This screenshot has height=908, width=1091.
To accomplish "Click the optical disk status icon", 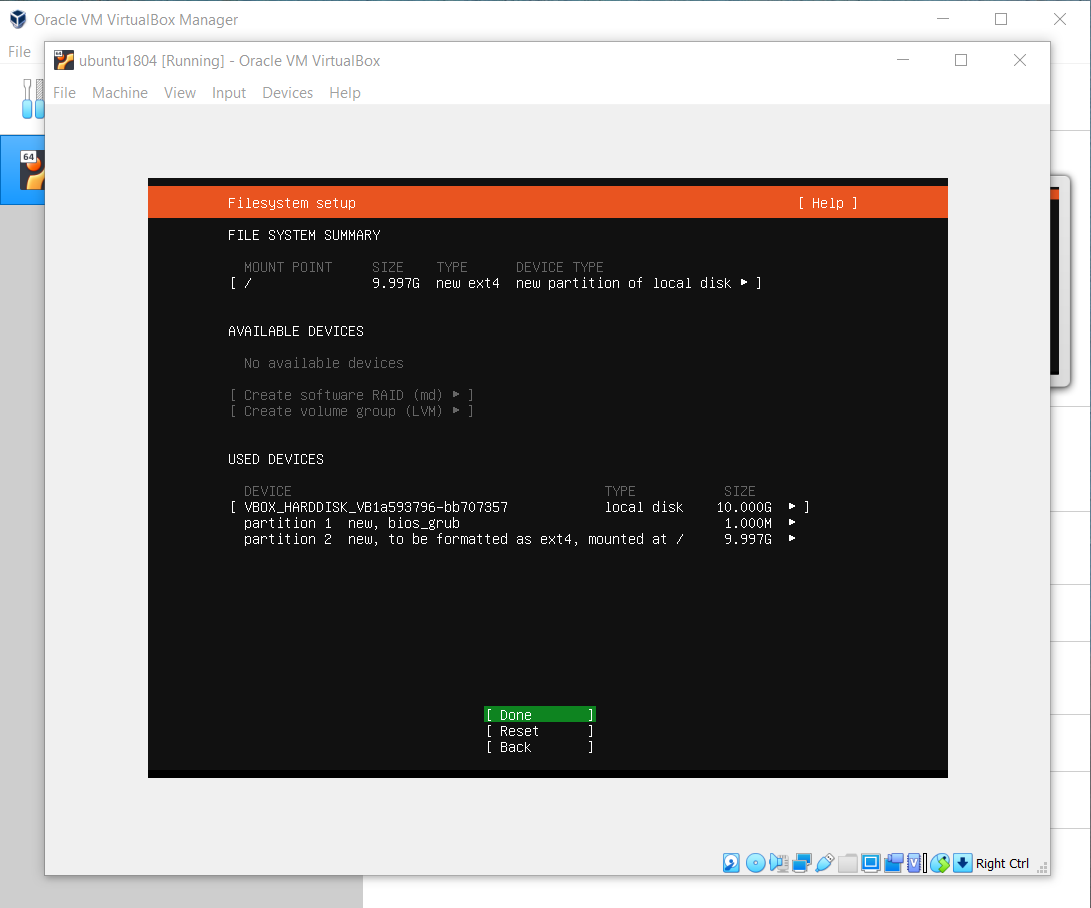I will pos(756,863).
